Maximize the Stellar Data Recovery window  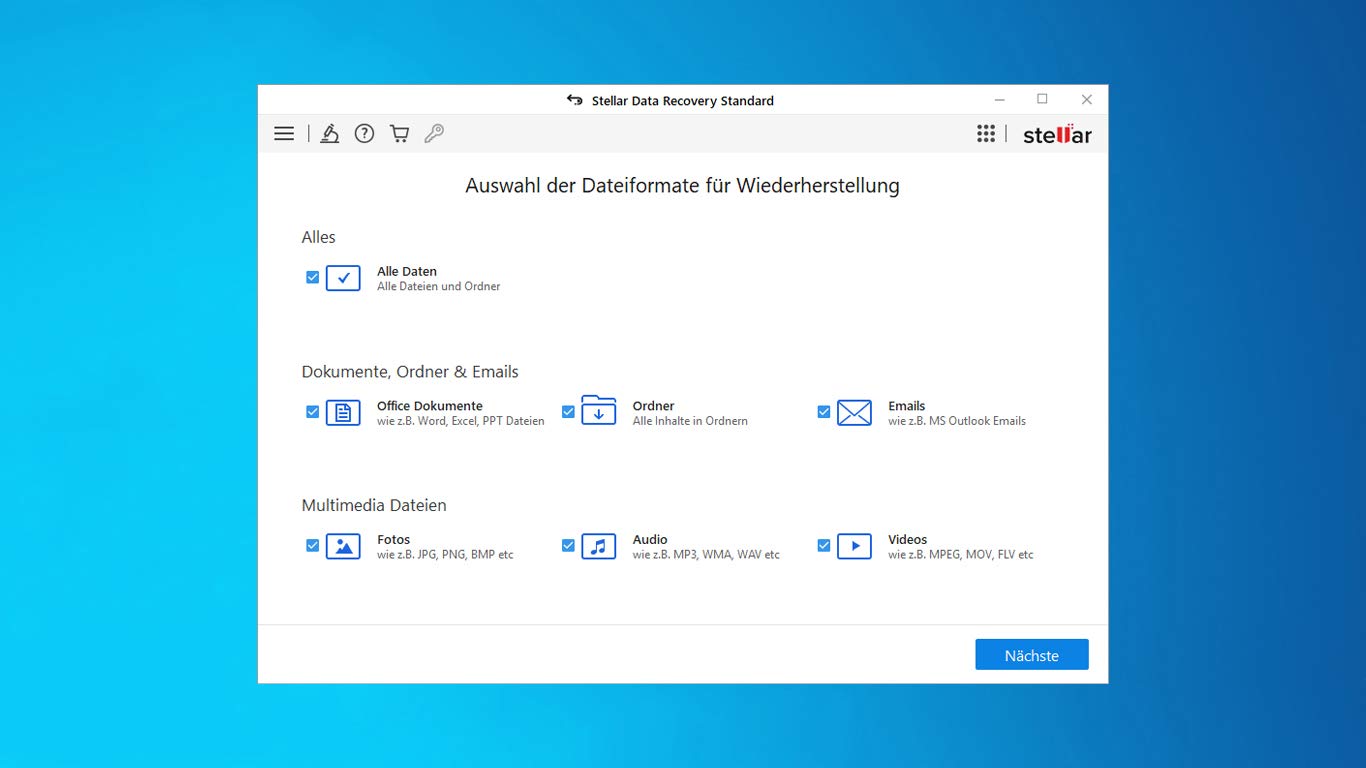click(x=1042, y=99)
